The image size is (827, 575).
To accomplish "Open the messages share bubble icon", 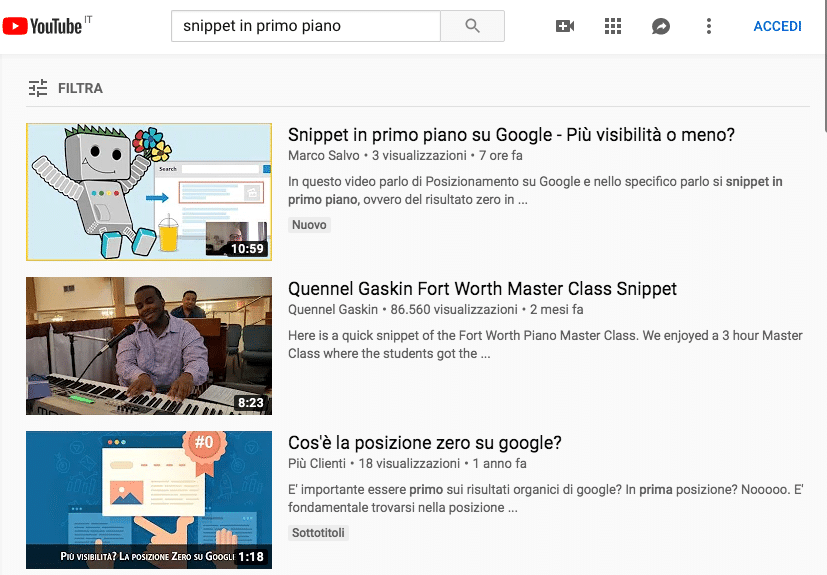I will [x=660, y=26].
